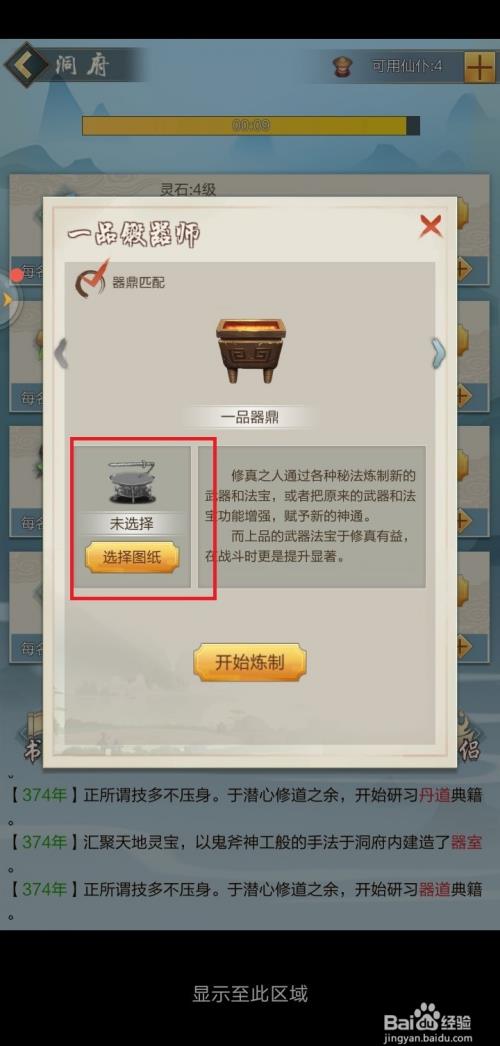Switch to the next cauldron with the right arrow
Screen dimensions: 500x1046
438,353
